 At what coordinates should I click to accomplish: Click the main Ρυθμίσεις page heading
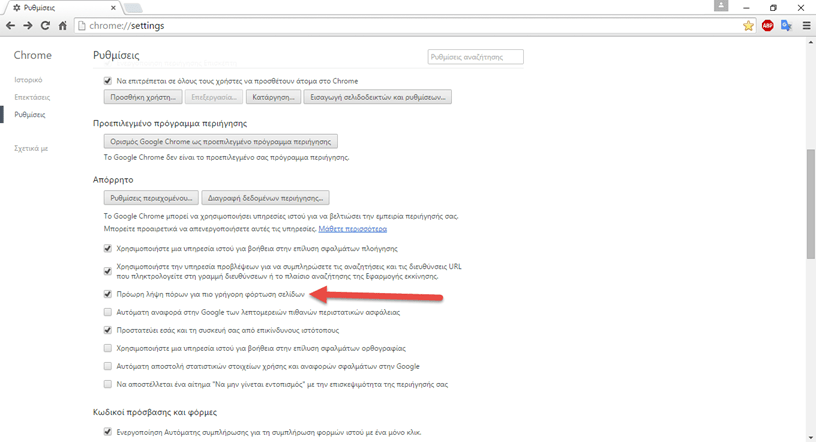[x=116, y=55]
